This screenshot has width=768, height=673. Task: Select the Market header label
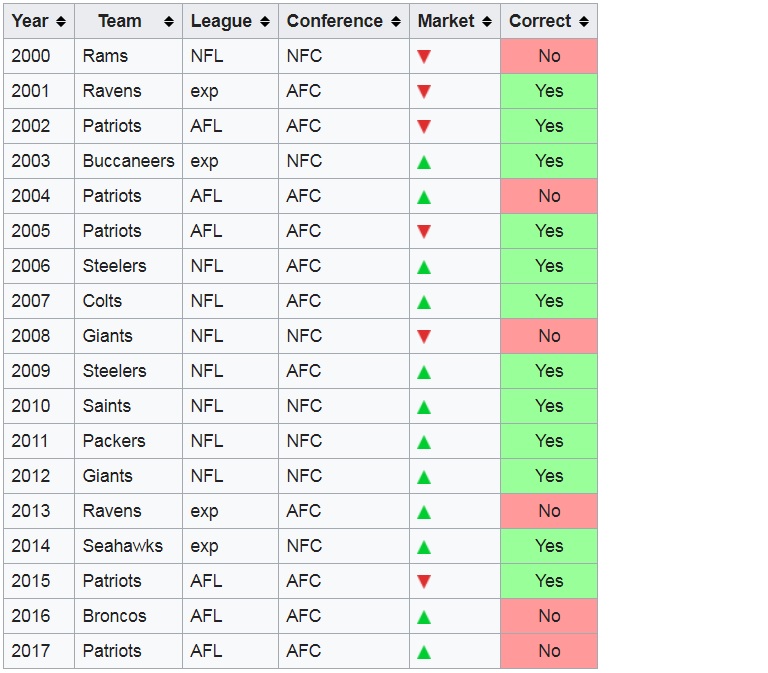click(446, 21)
